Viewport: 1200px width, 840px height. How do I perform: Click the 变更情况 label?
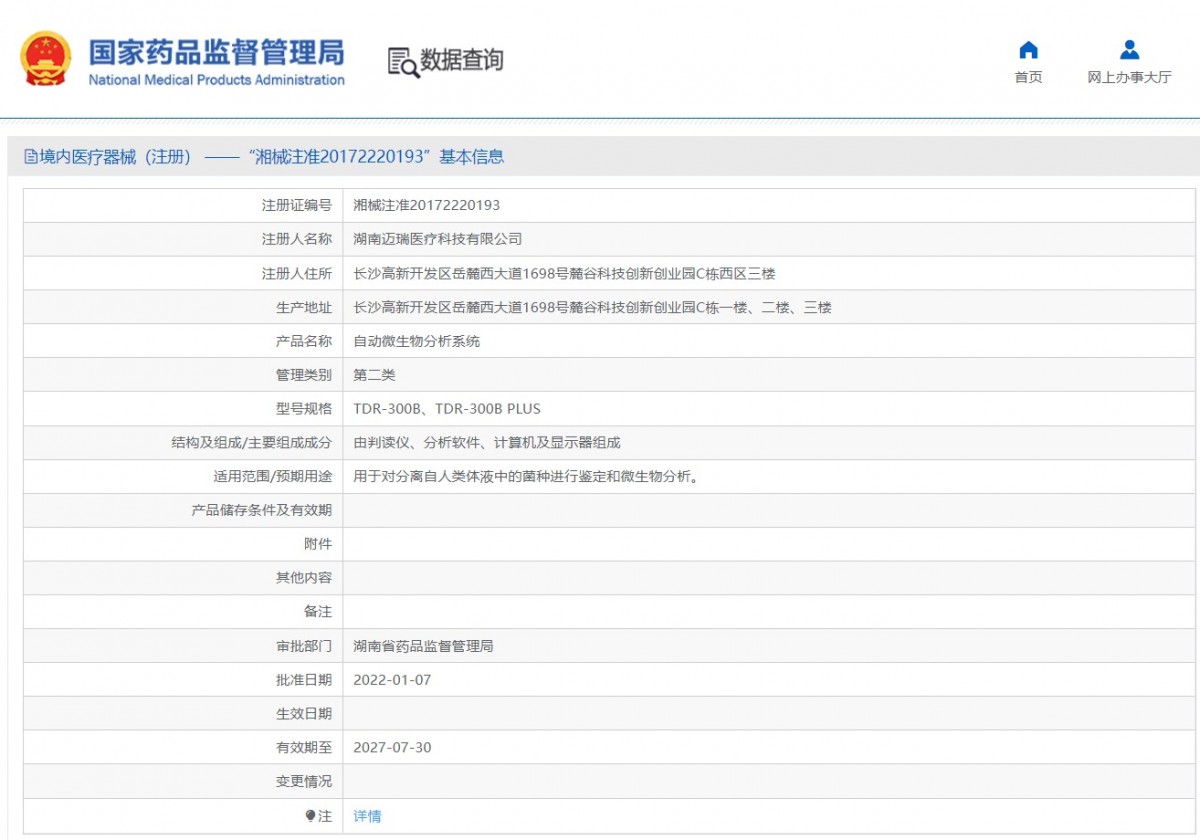[304, 782]
